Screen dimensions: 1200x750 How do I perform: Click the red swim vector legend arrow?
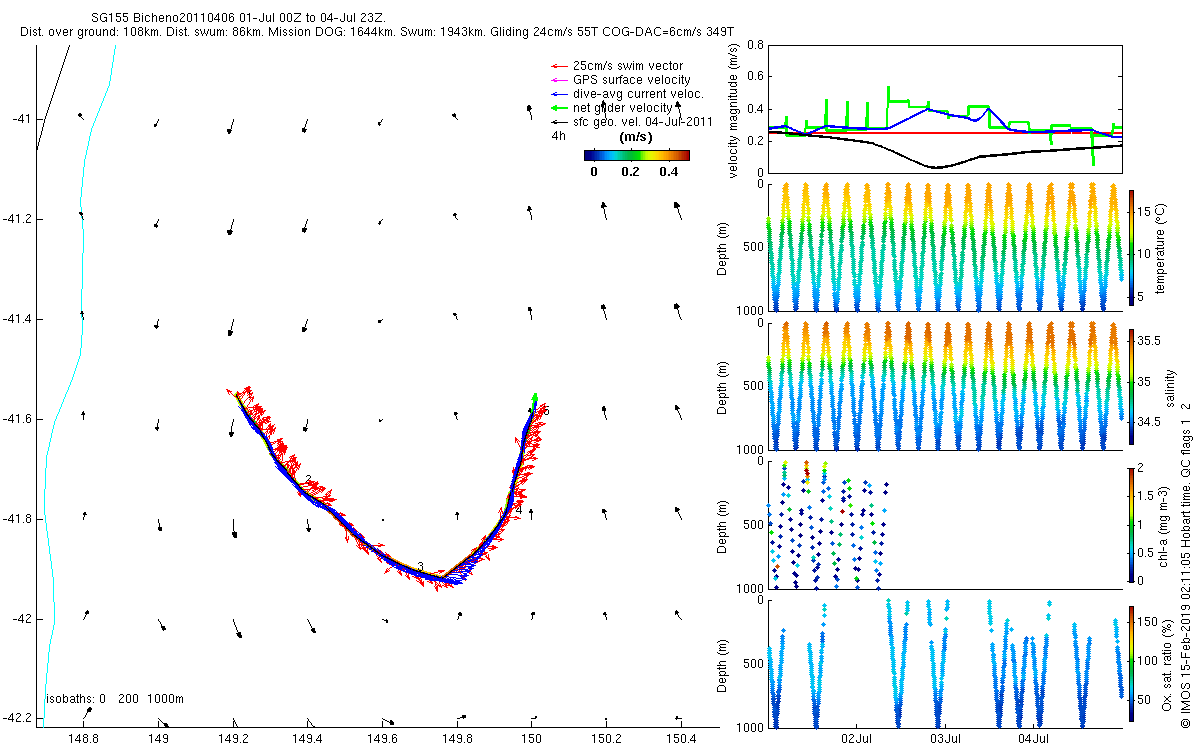coord(558,66)
